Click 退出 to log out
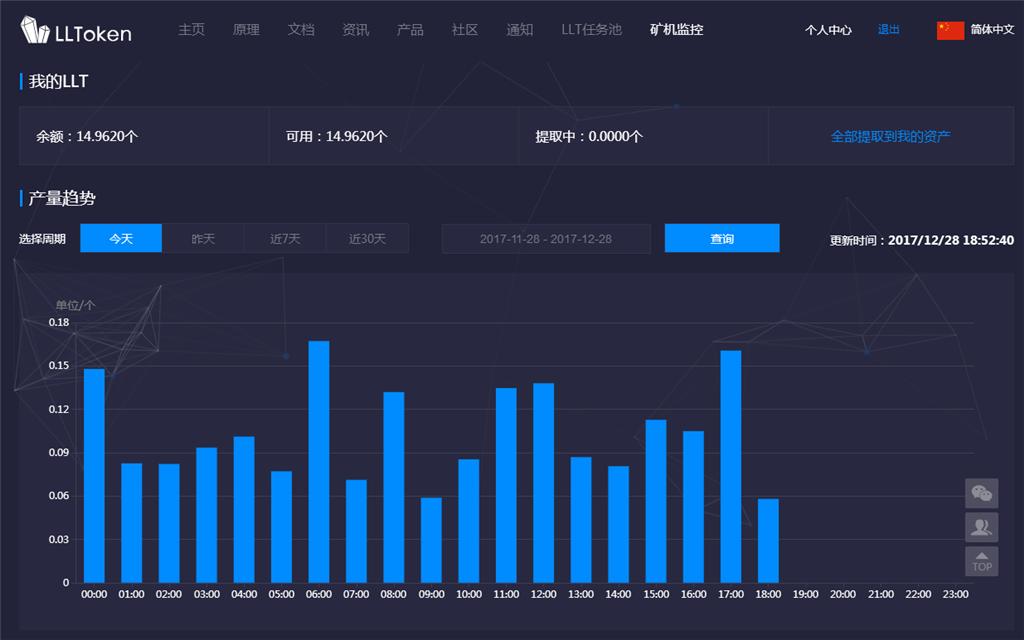The width and height of the screenshot is (1024, 640). coord(887,29)
